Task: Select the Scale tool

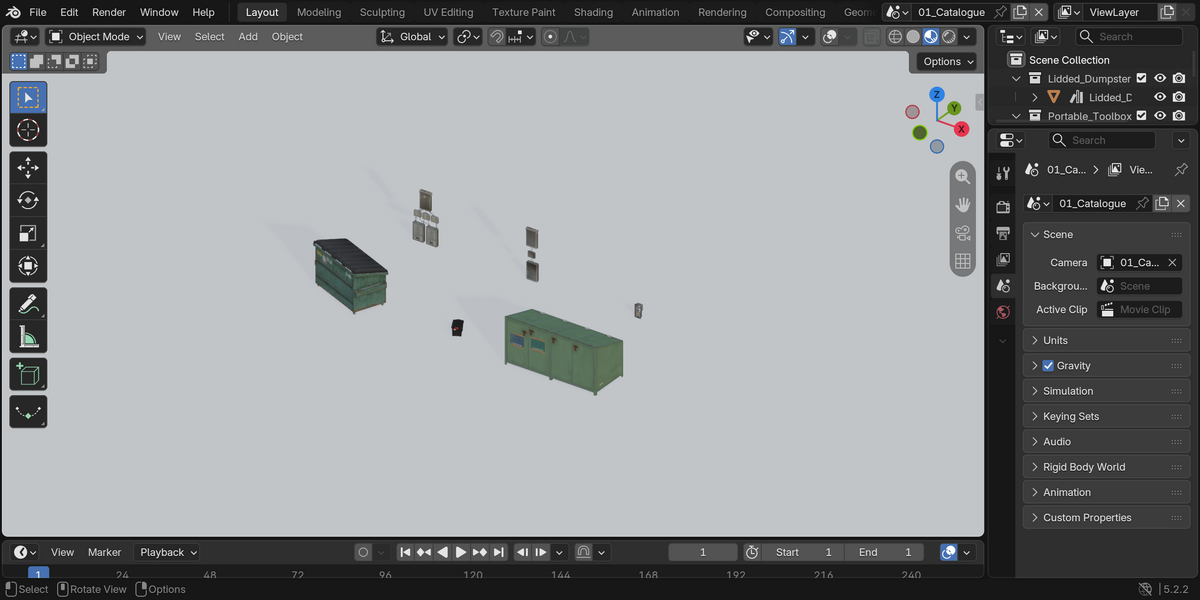Action: click(x=28, y=234)
